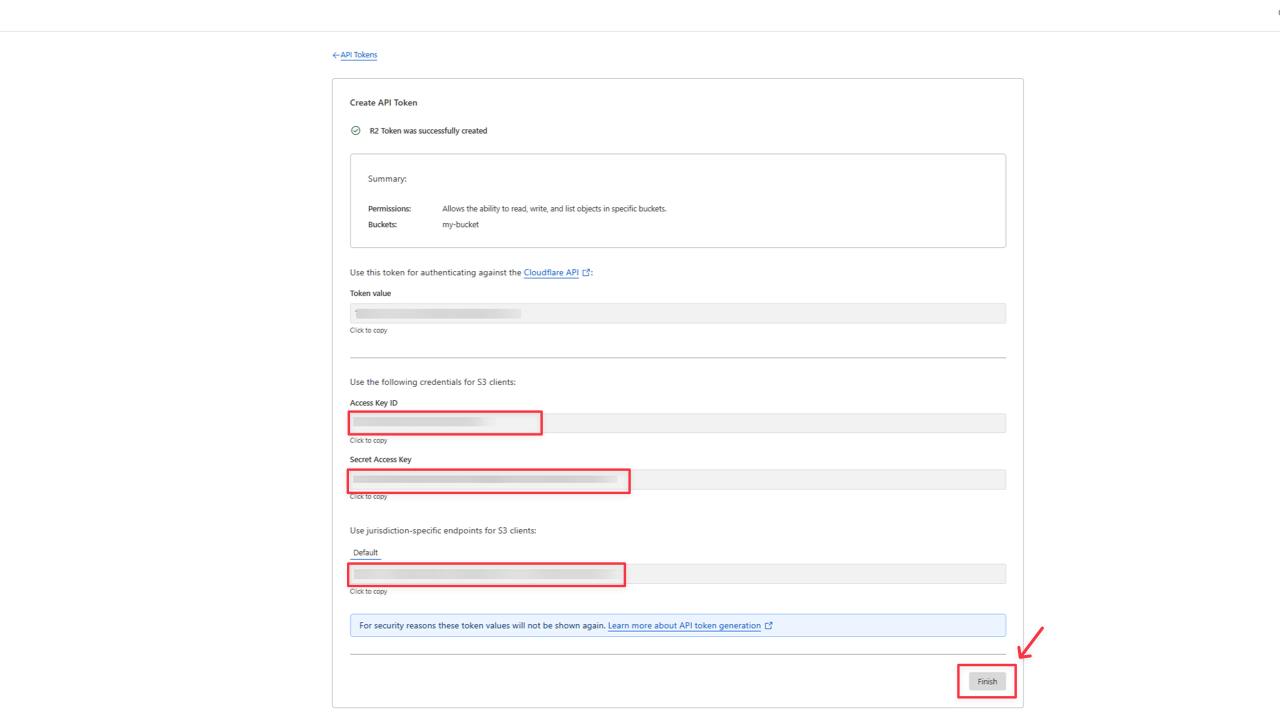Image resolution: width=1280 pixels, height=720 pixels.
Task: Click Click to copy under Access Key ID
Action: pyautogui.click(x=368, y=440)
